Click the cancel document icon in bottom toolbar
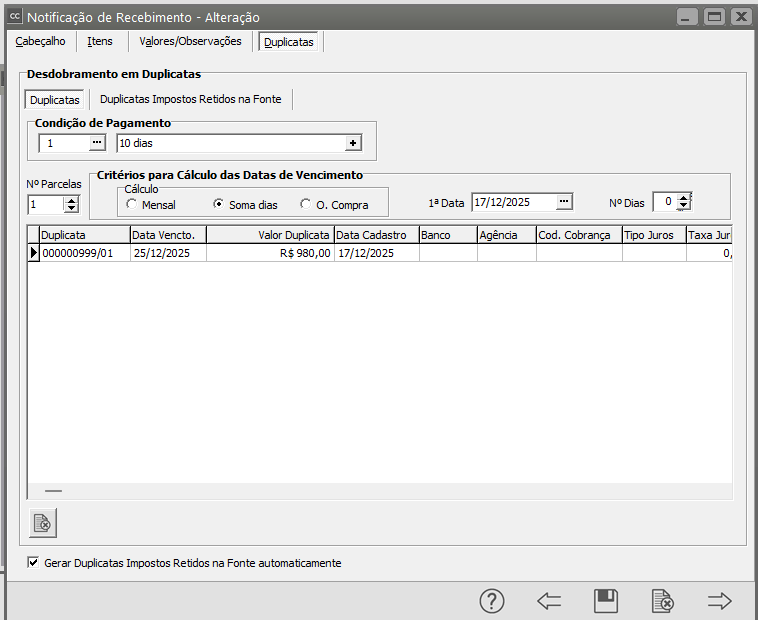The width and height of the screenshot is (758, 620). (662, 600)
